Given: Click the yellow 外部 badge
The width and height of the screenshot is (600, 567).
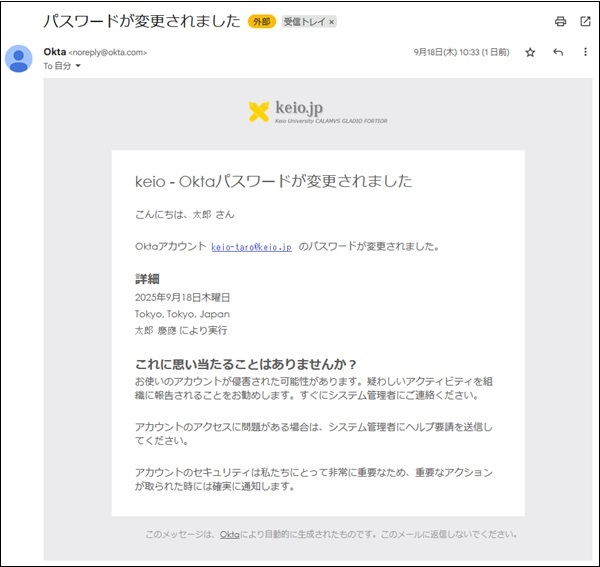Looking at the screenshot, I should click(262, 21).
